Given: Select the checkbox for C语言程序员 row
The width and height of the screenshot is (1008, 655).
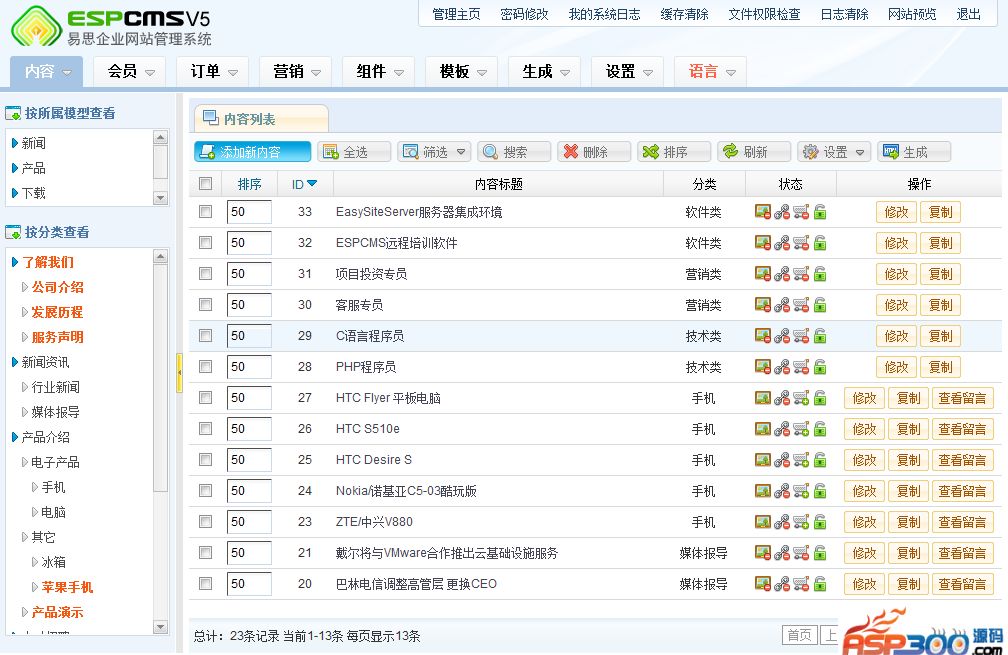Looking at the screenshot, I should 206,336.
